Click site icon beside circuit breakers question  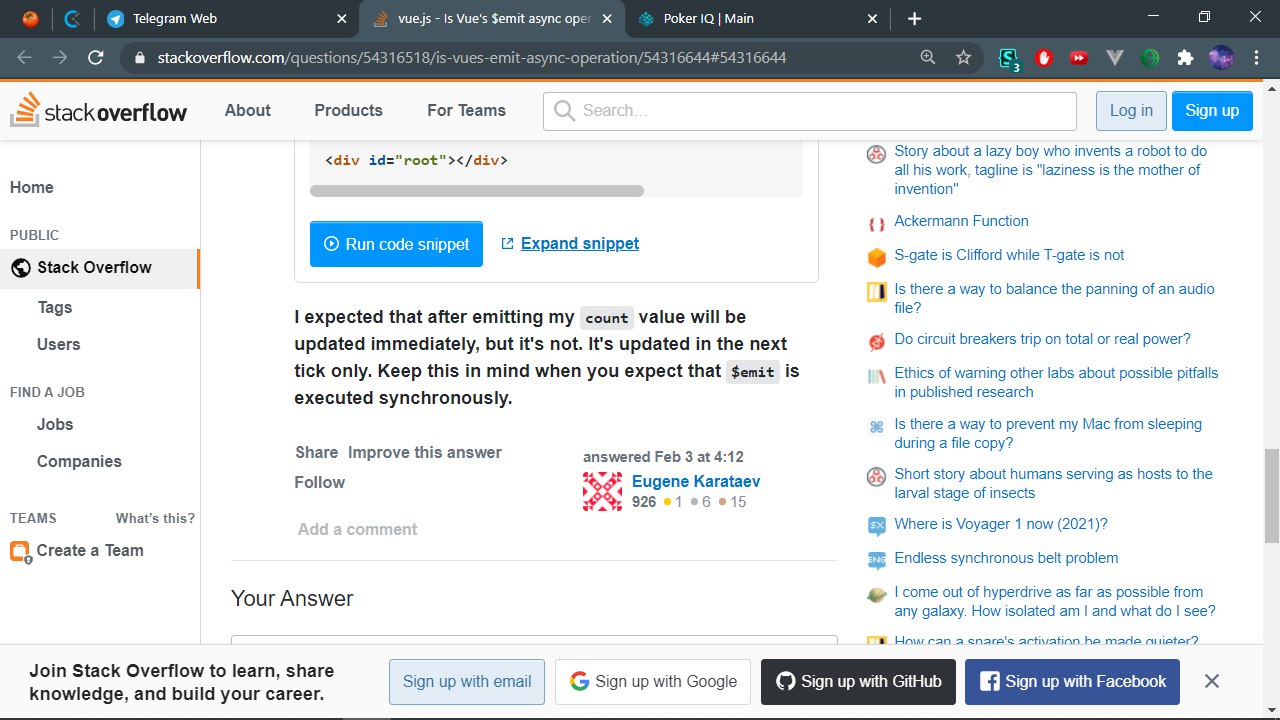[x=876, y=342]
